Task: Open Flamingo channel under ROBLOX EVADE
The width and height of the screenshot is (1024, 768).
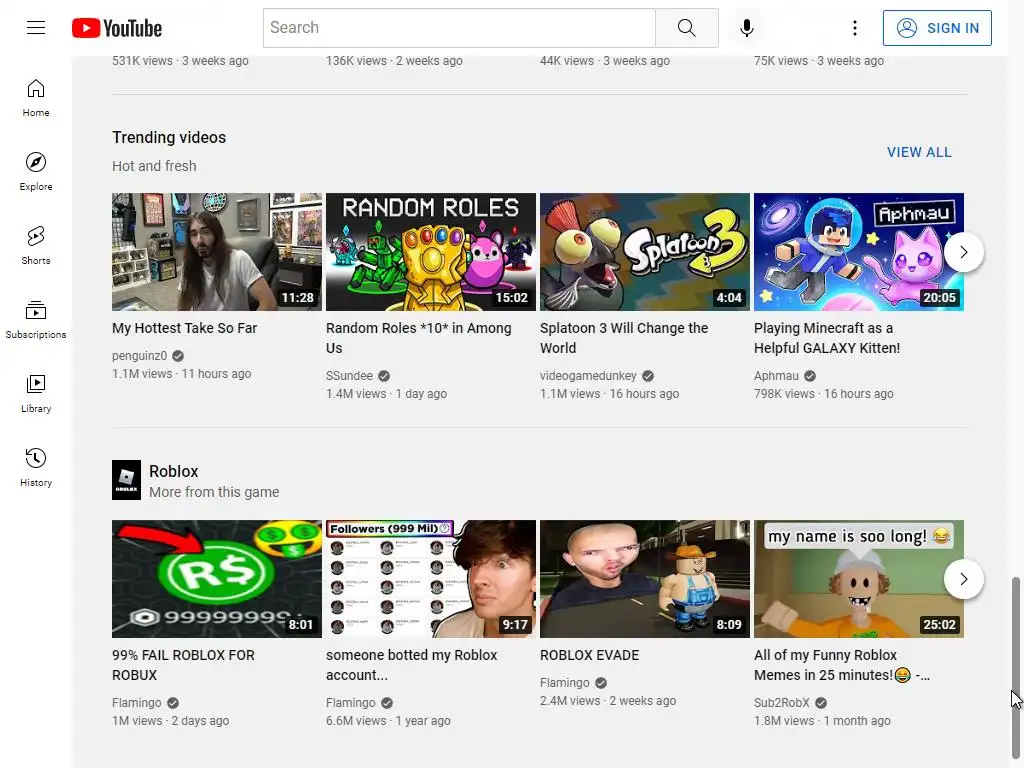Action: tap(565, 683)
